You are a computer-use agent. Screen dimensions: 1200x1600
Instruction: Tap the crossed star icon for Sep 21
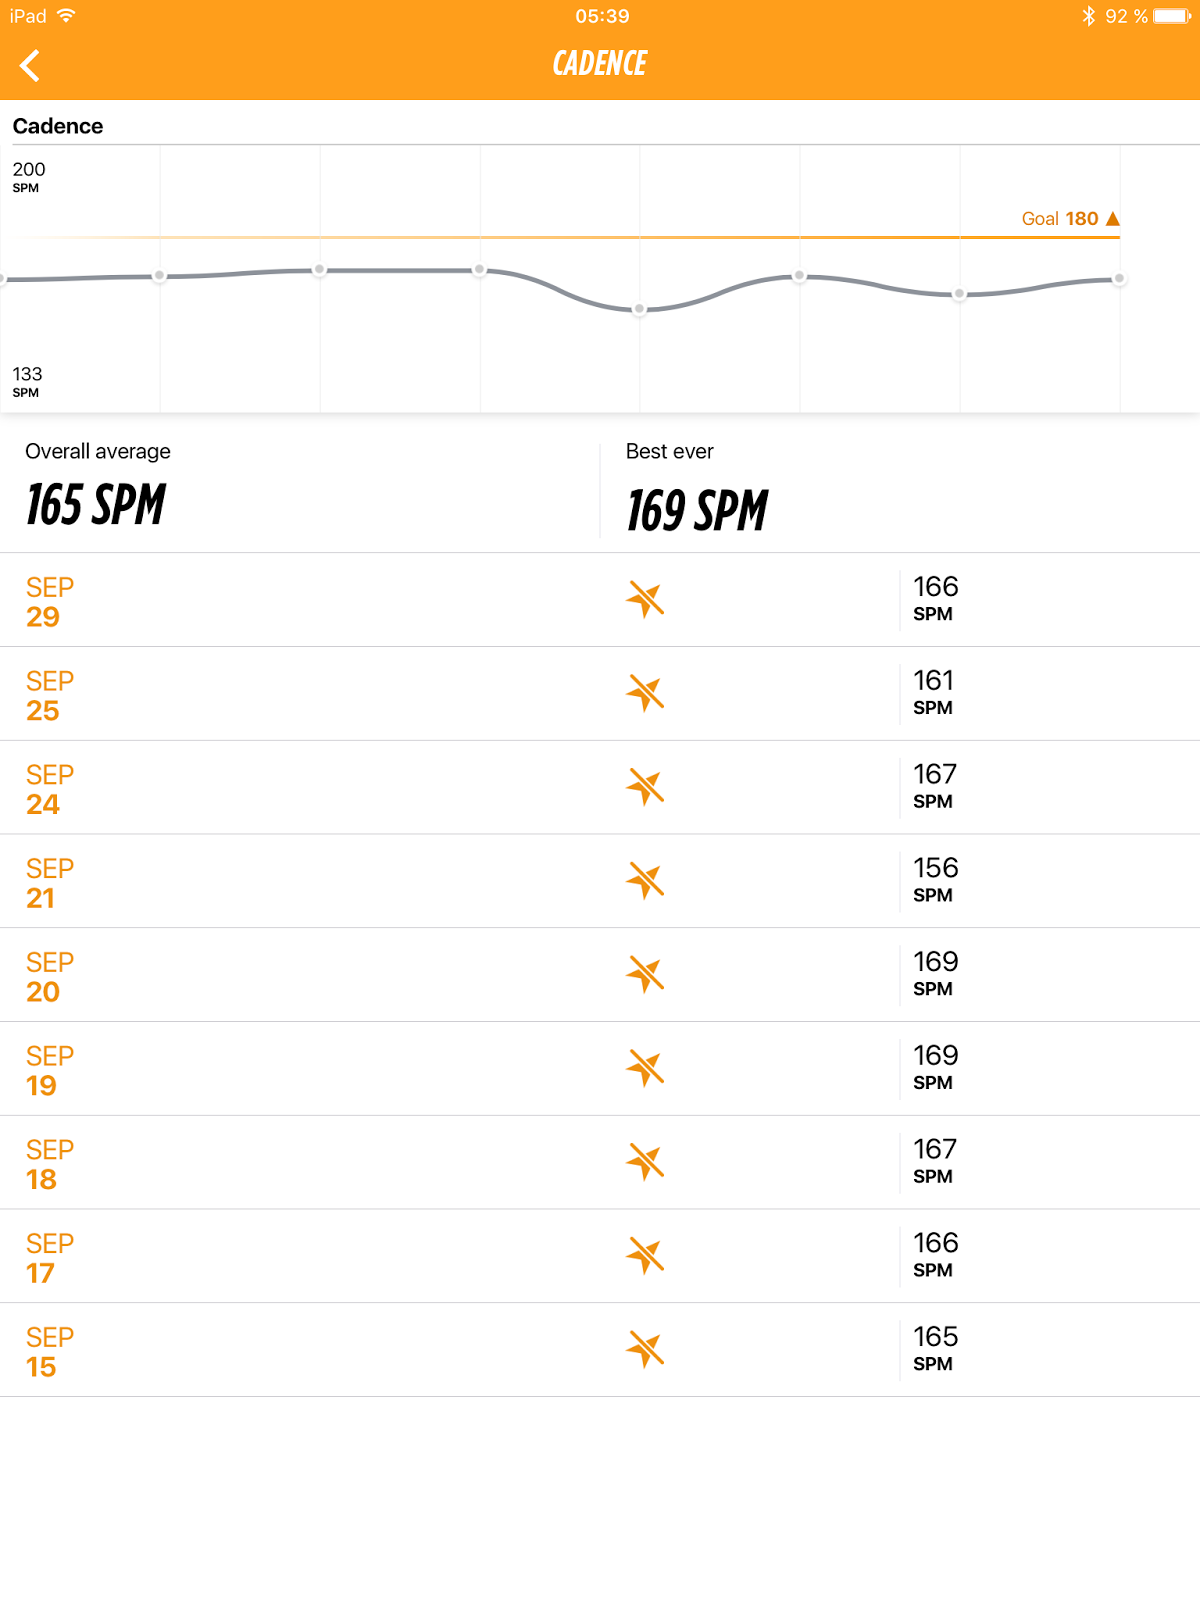point(645,881)
